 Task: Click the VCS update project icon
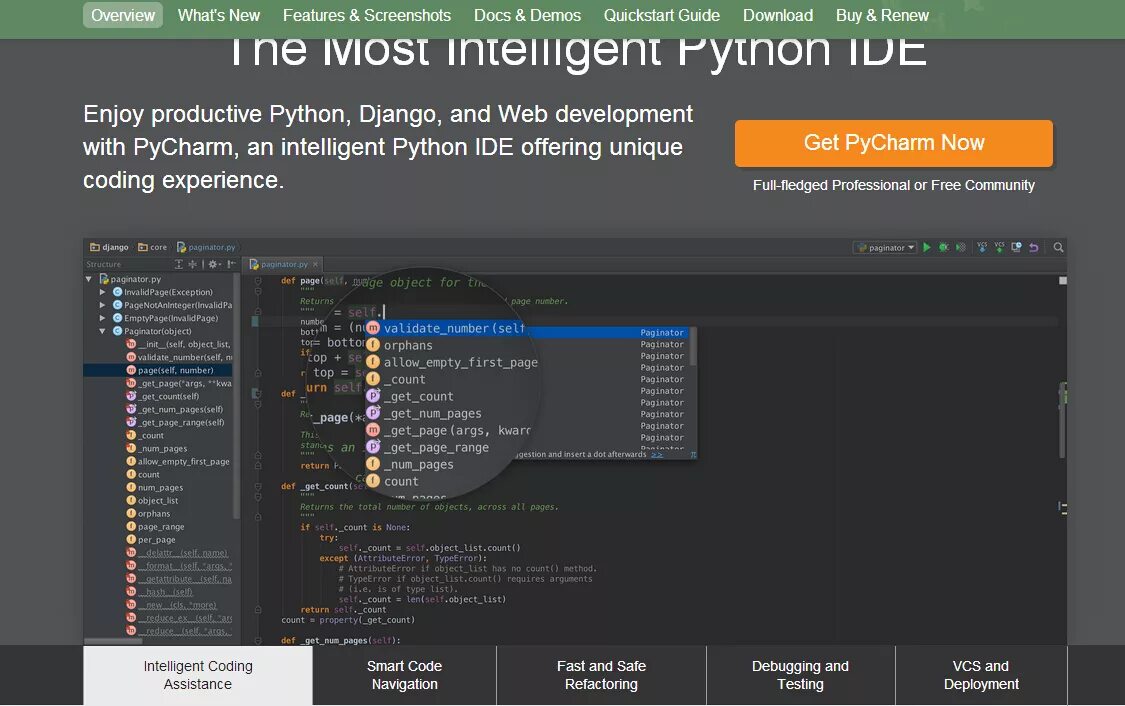982,248
